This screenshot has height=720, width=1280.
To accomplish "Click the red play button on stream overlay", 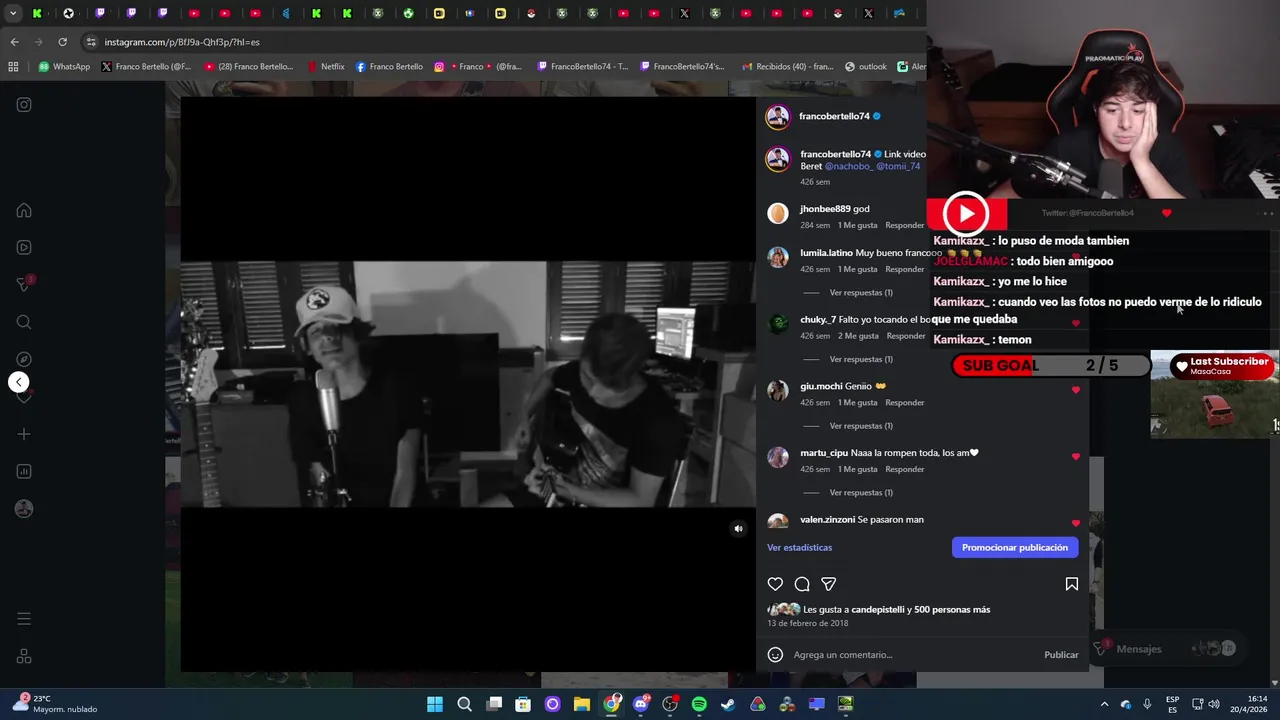I will point(966,213).
